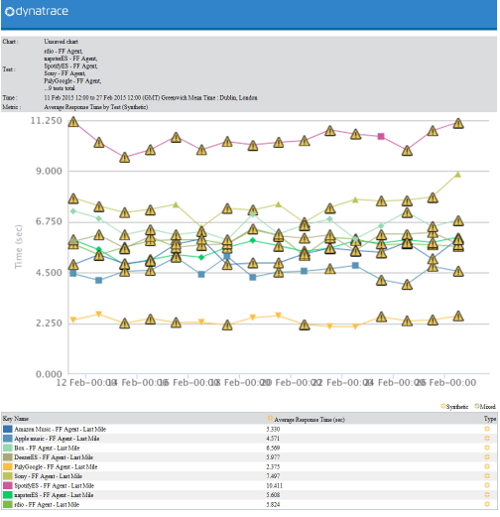Select the 'SpotifyES - FF Agent - Last Mile' row name
Viewport: 500px width, 517px height.
click(x=54, y=485)
